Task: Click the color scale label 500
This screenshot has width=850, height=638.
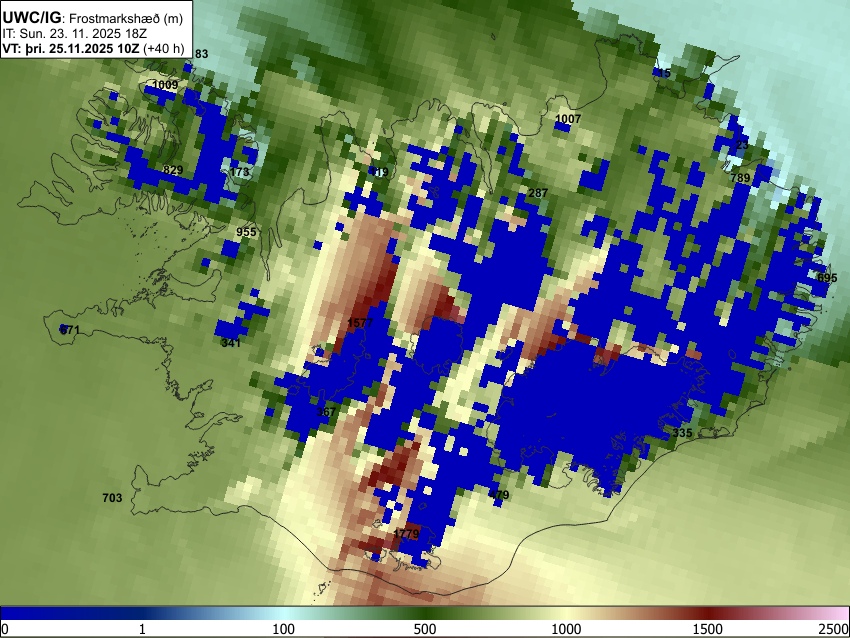Action: pos(425,629)
